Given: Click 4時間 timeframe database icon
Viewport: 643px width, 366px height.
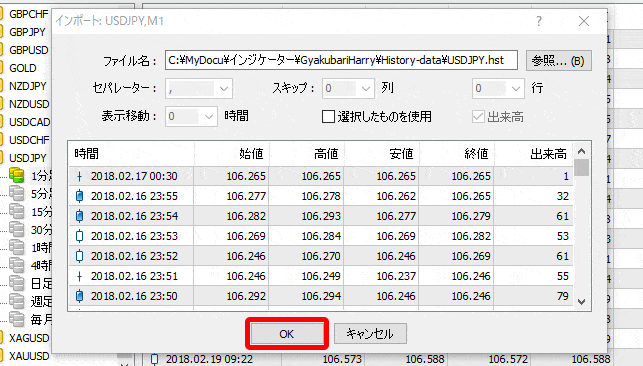Looking at the screenshot, I should pos(17,265).
